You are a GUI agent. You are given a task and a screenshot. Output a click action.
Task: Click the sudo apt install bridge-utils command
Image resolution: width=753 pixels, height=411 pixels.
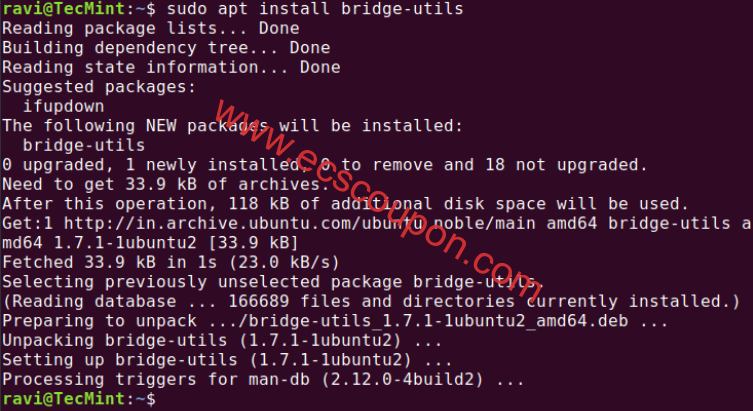click(315, 9)
